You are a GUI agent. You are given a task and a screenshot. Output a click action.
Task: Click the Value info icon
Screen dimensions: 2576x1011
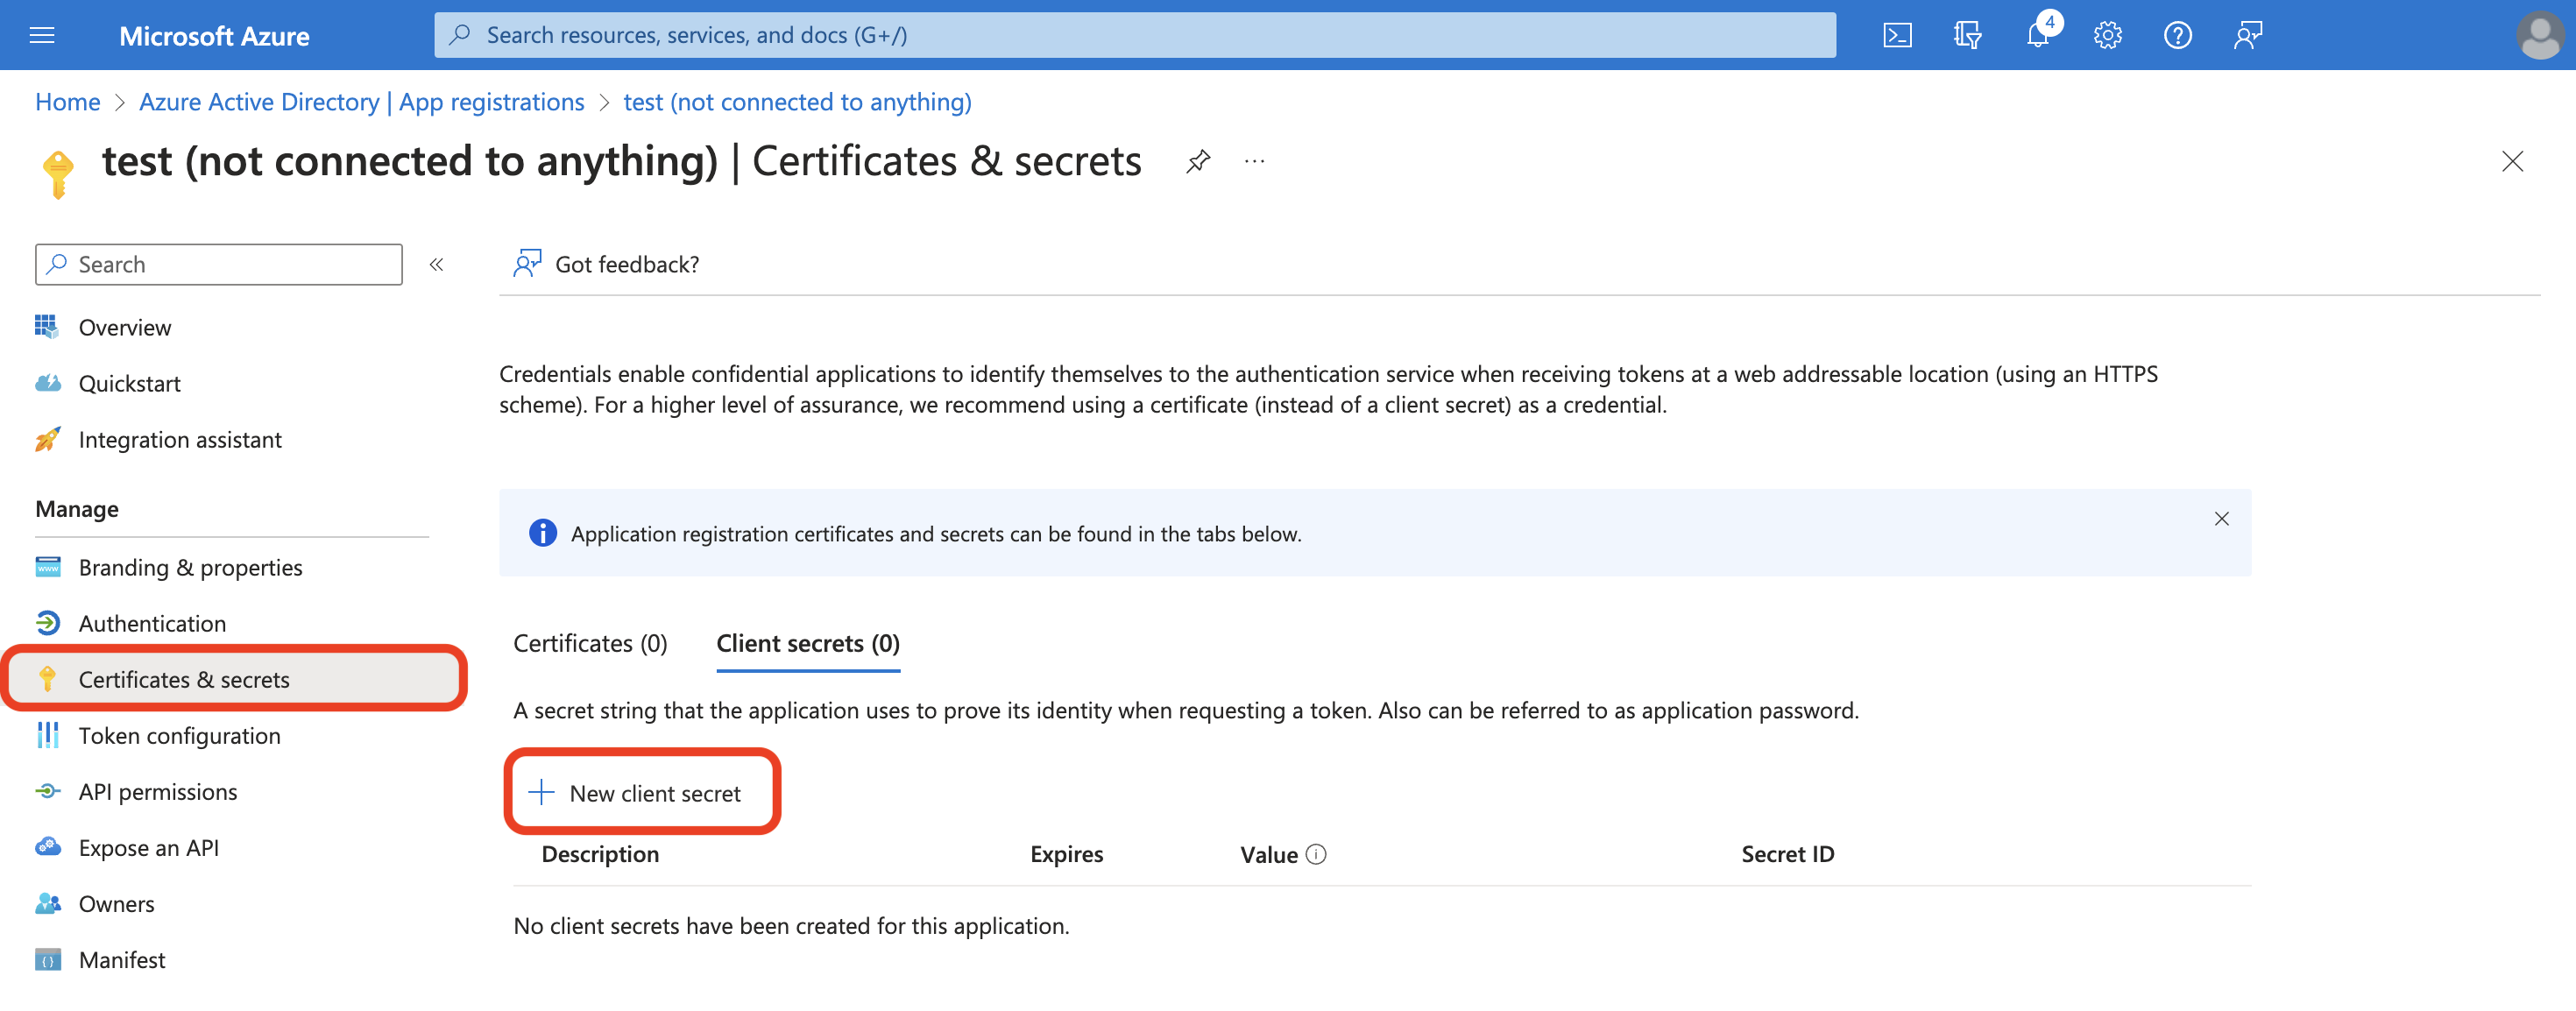pyautogui.click(x=1316, y=854)
